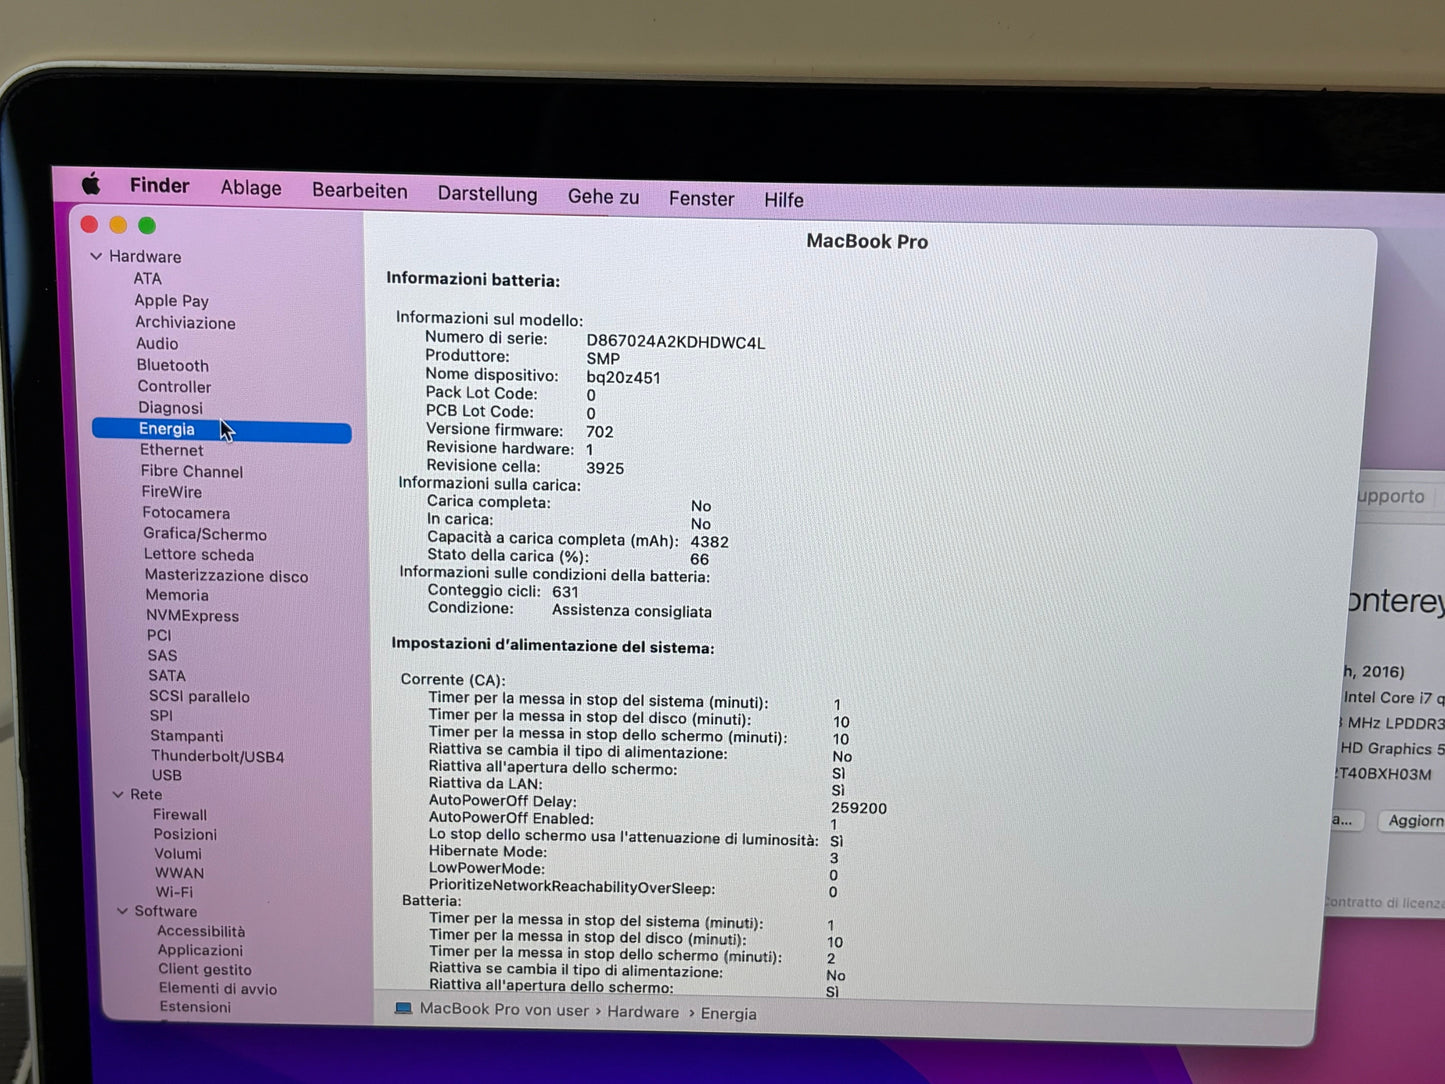Click the 'Informazioni batteria:' heading
Viewport: 1445px width, 1084px height.
click(473, 280)
